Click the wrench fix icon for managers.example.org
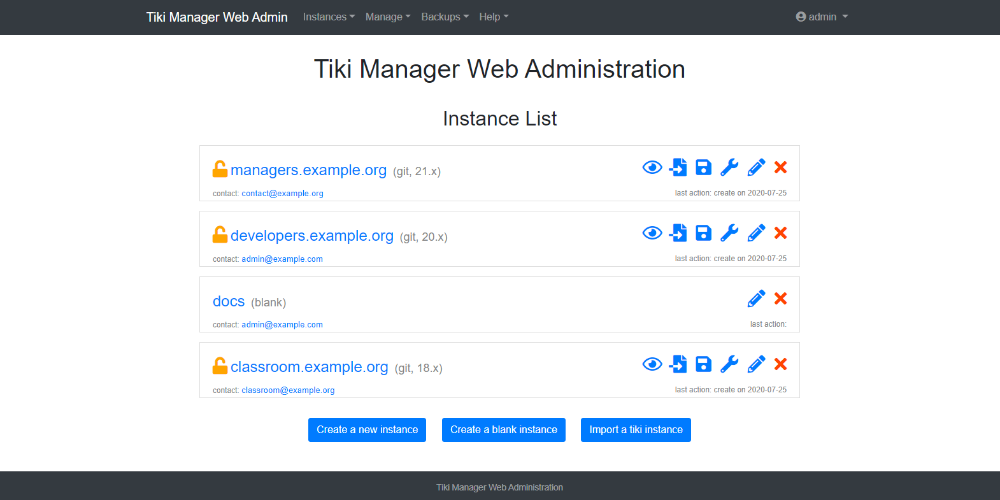 [729, 168]
